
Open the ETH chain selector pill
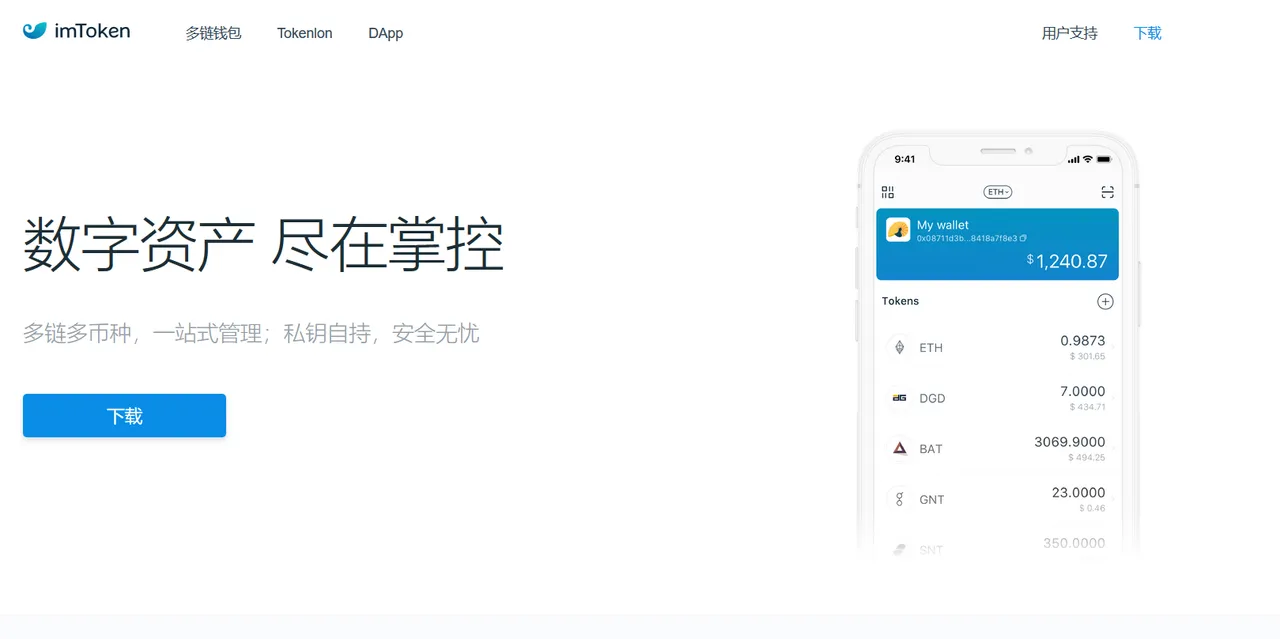click(997, 192)
